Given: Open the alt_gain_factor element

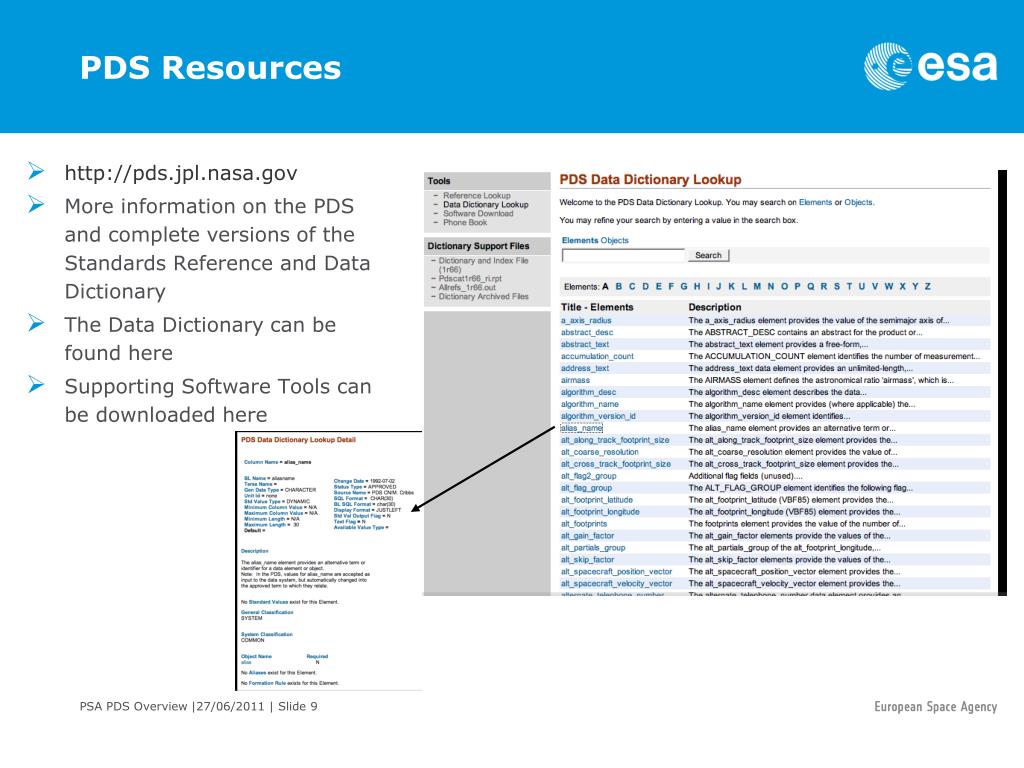Looking at the screenshot, I should (x=587, y=536).
